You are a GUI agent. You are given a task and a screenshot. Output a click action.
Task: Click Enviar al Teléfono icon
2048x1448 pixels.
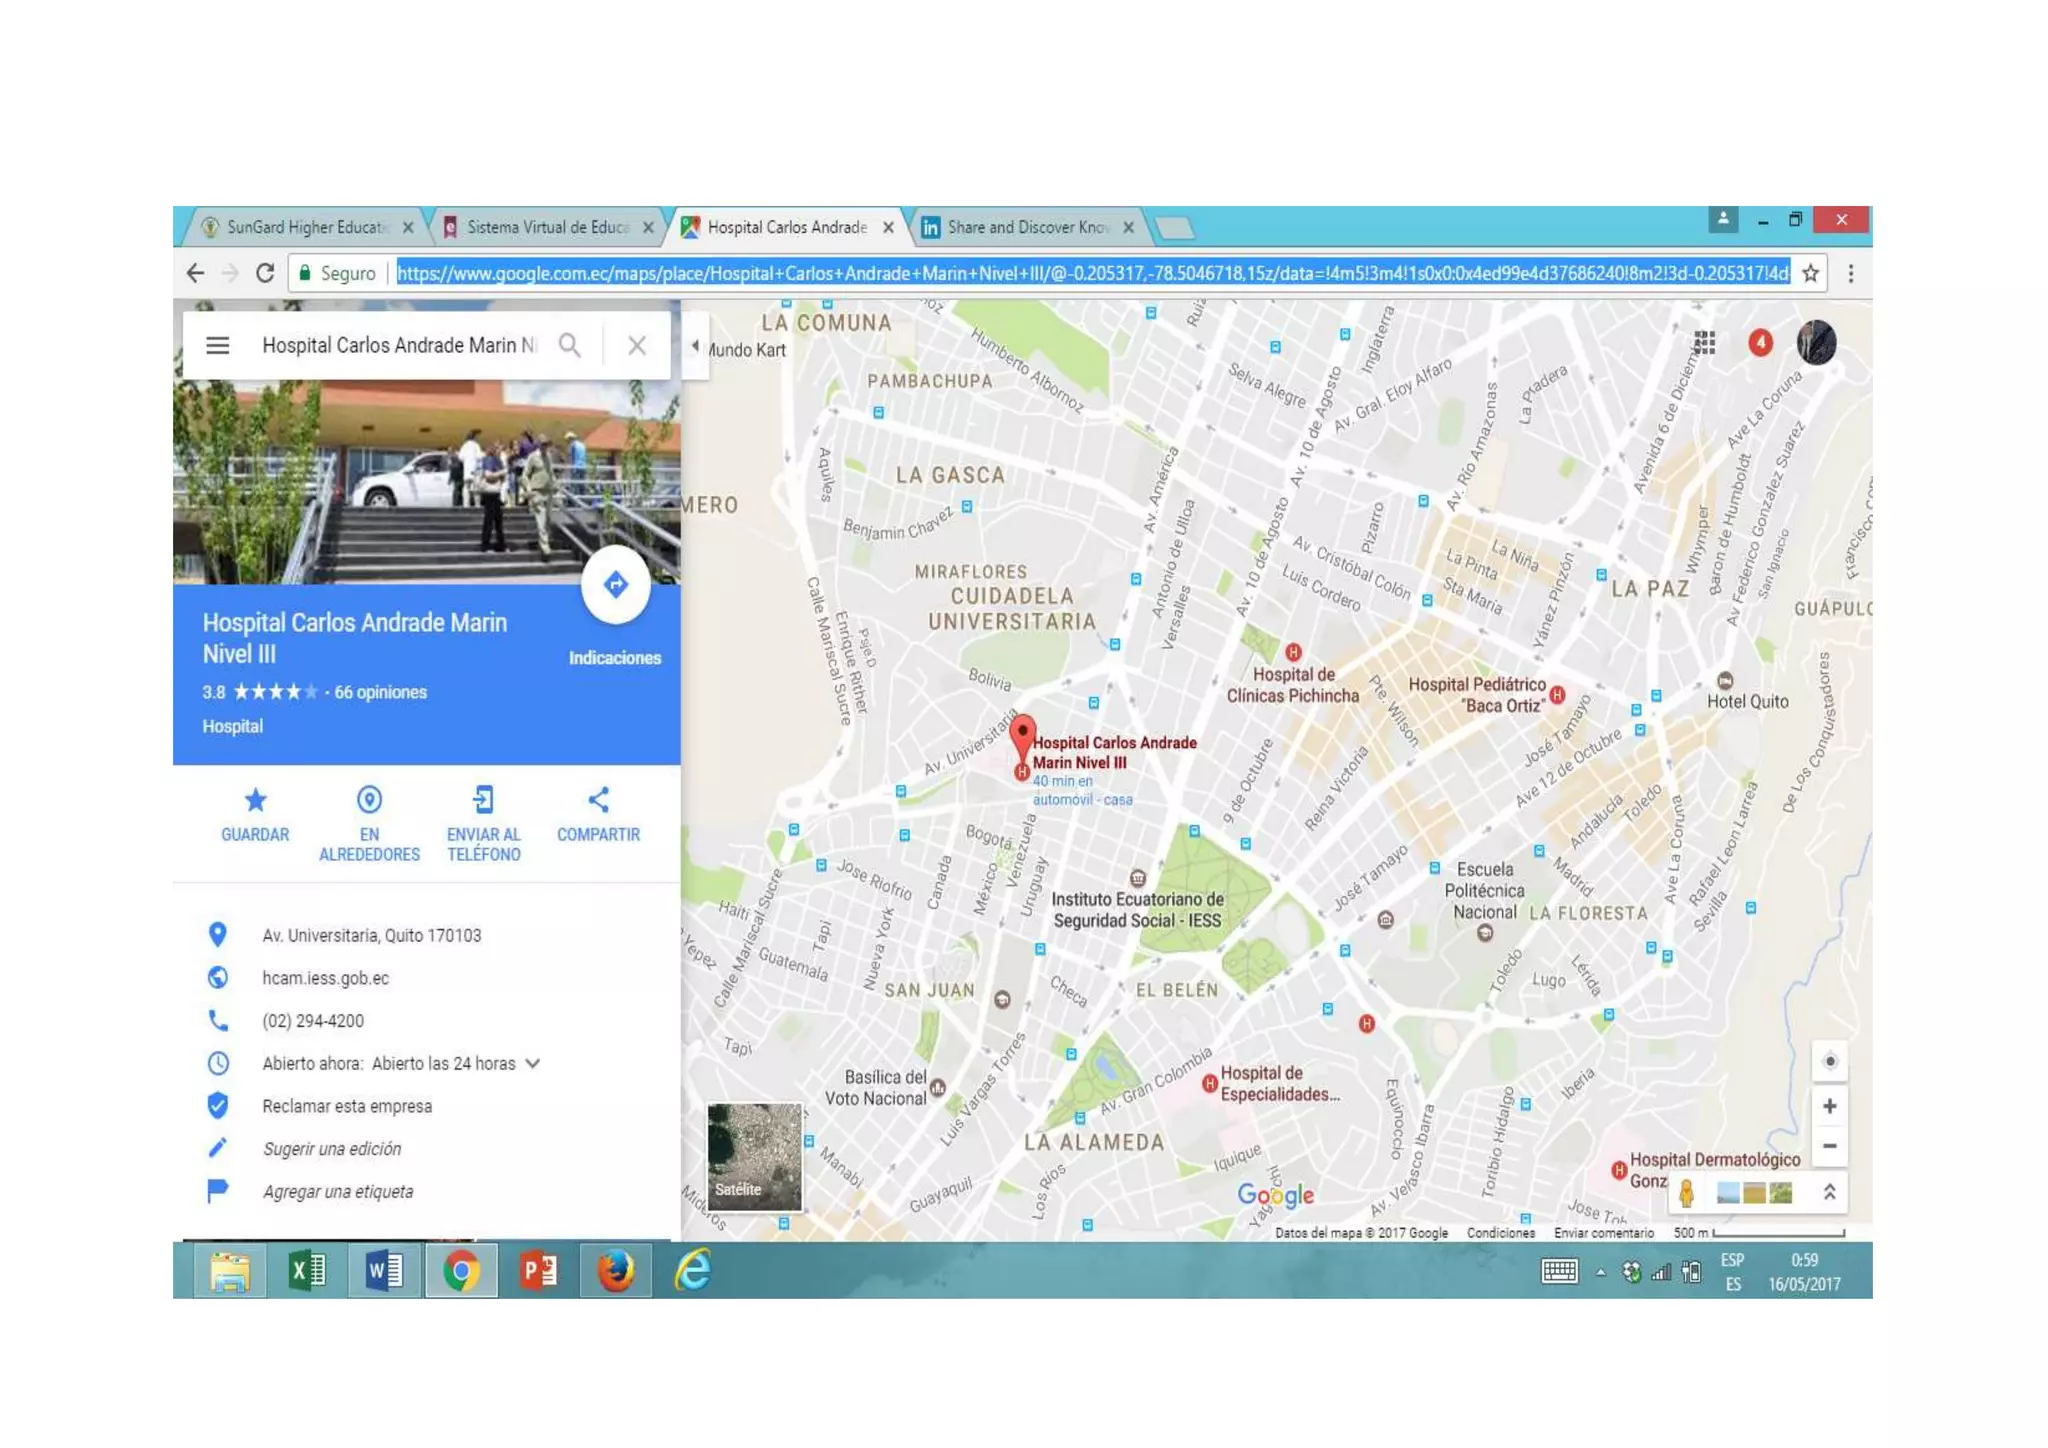click(483, 800)
